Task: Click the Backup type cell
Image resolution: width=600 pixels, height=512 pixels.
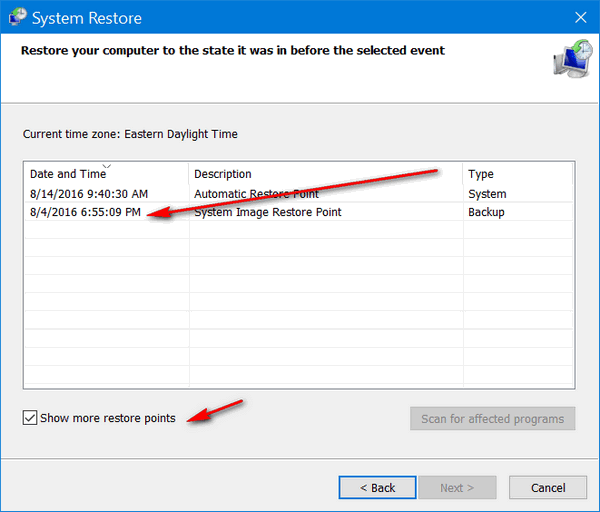Action: (x=486, y=212)
